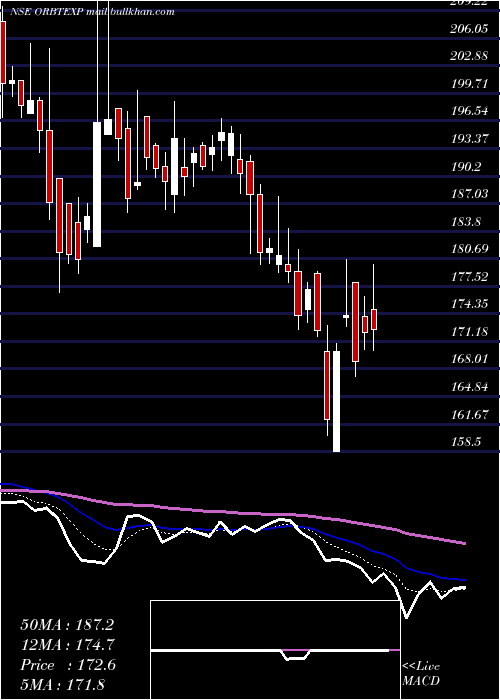Click the 190.2 price axis label
Screen dimensions: 500x700
coord(467,167)
